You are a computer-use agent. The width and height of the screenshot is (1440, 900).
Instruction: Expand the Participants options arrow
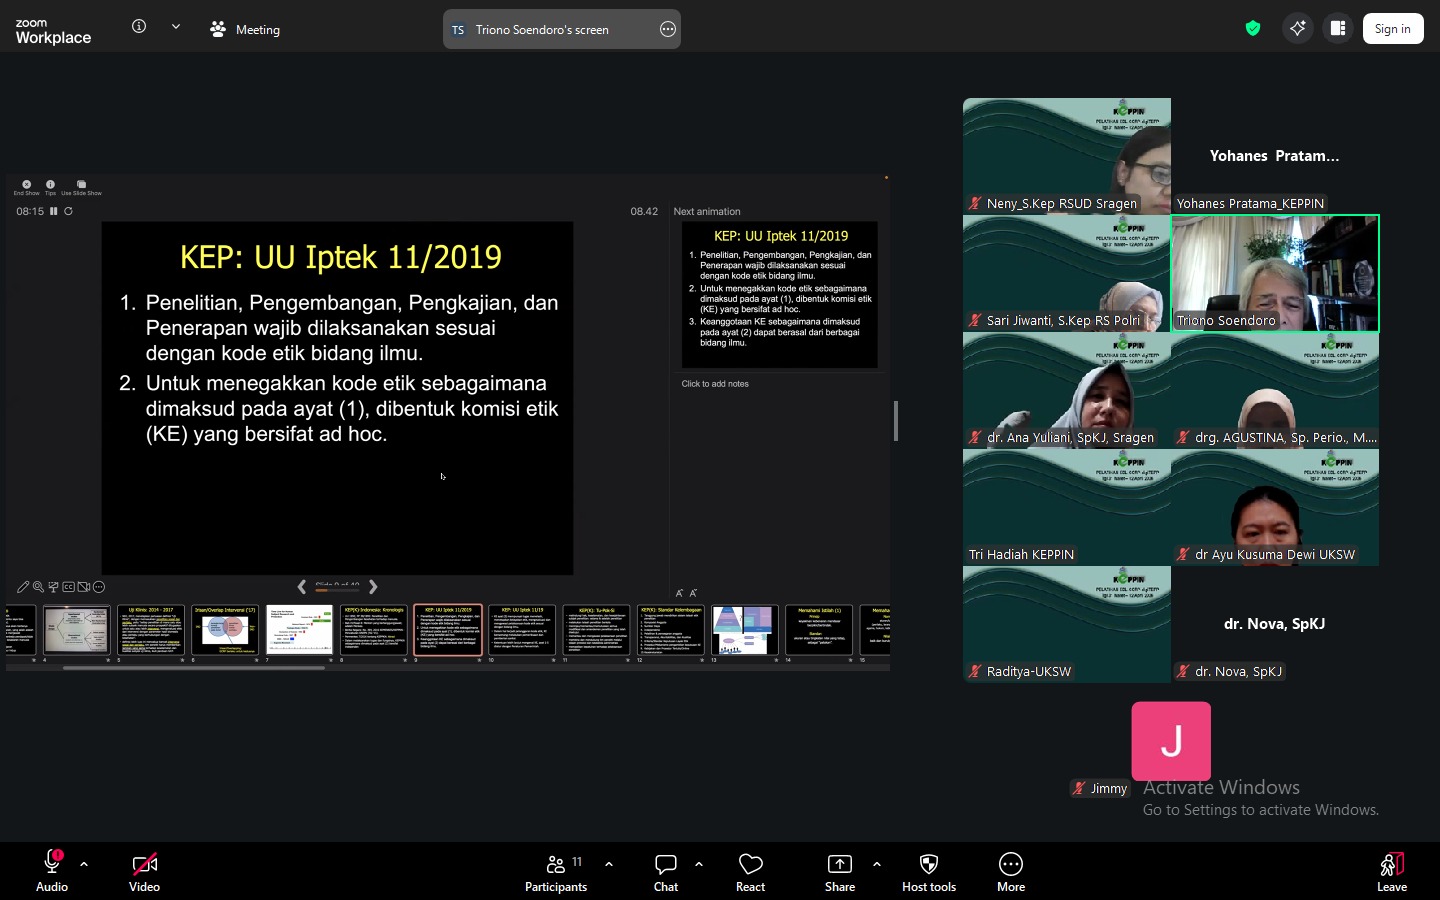(609, 864)
